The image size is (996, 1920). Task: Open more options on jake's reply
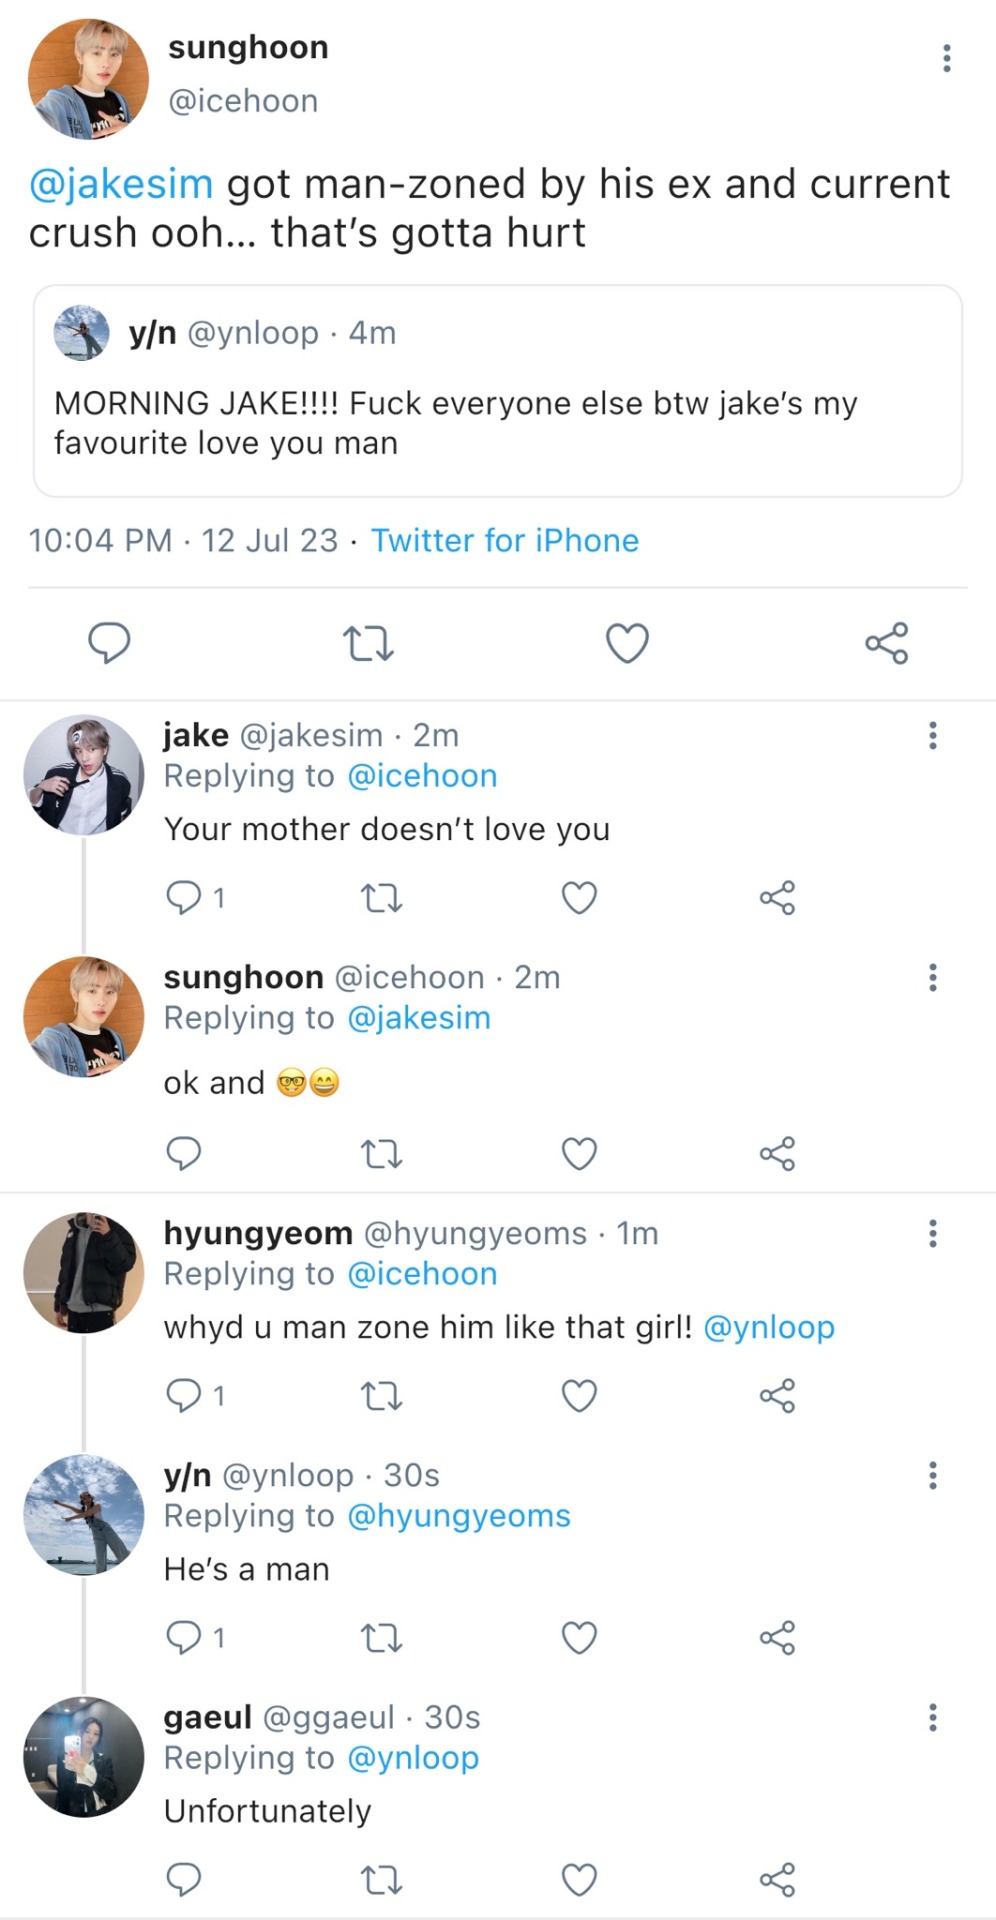(x=932, y=735)
